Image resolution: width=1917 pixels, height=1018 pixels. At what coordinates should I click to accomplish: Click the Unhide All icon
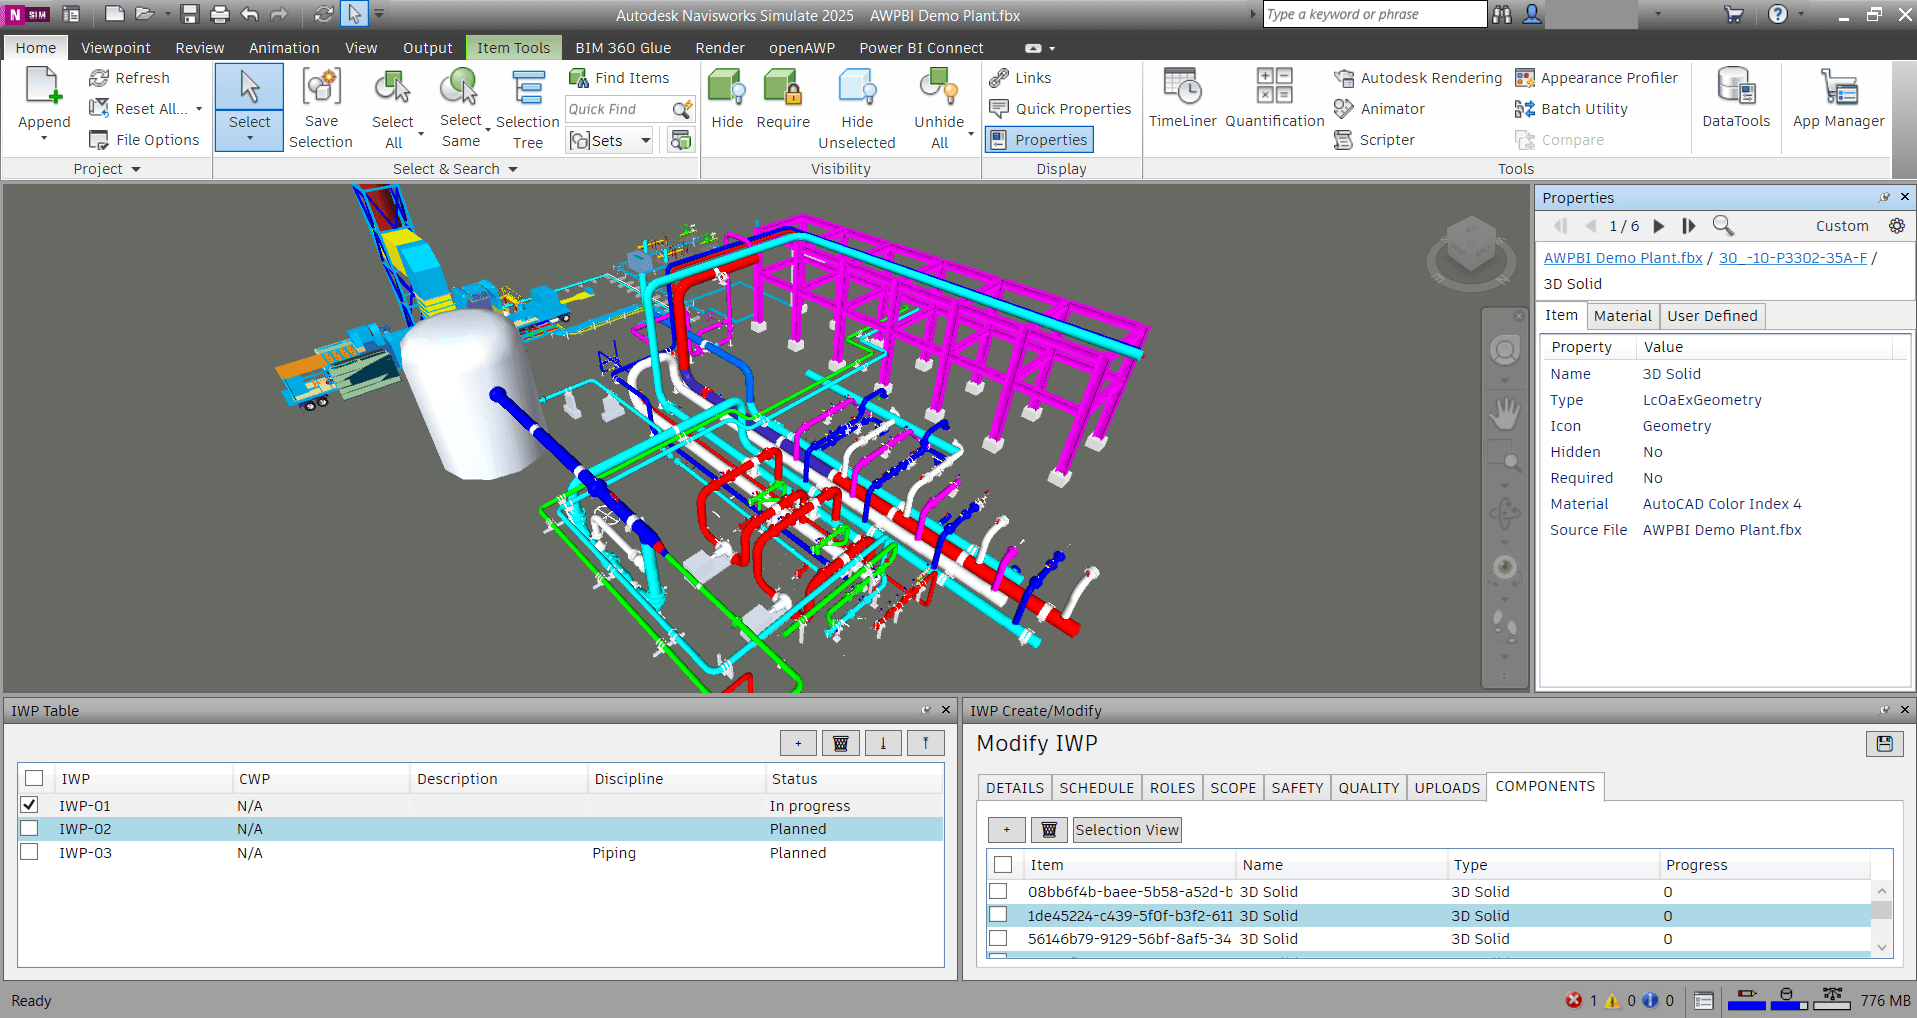[939, 87]
